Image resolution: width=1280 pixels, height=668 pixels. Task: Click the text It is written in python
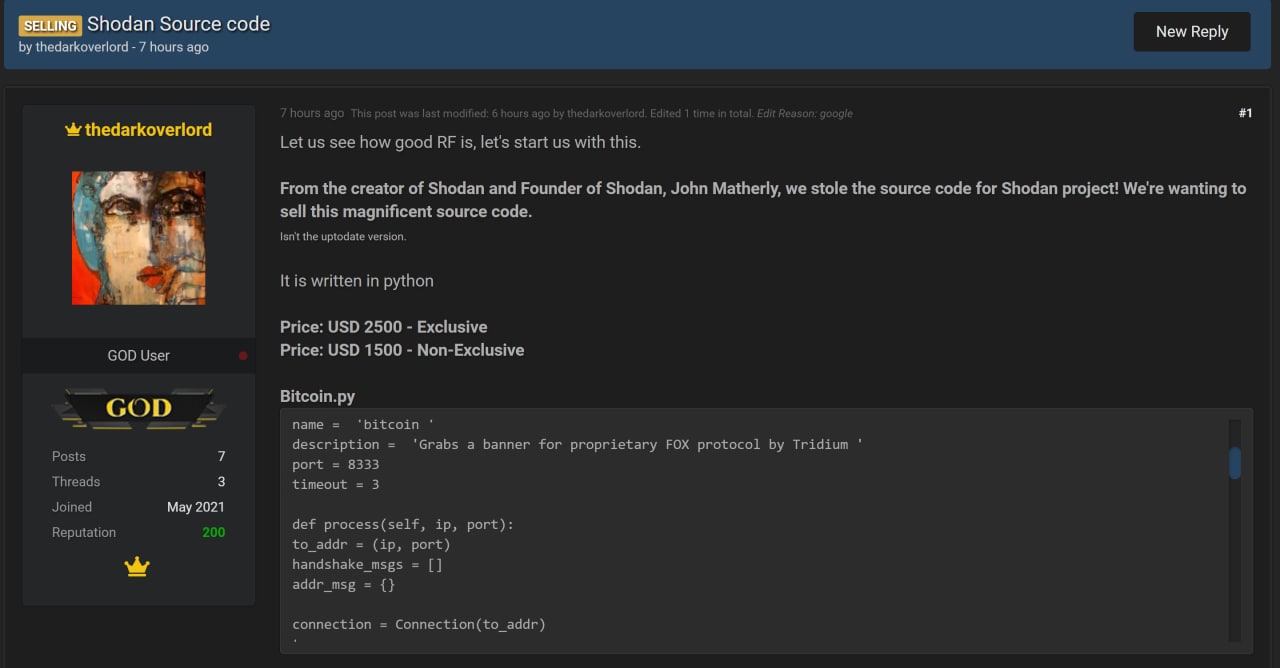pos(357,281)
